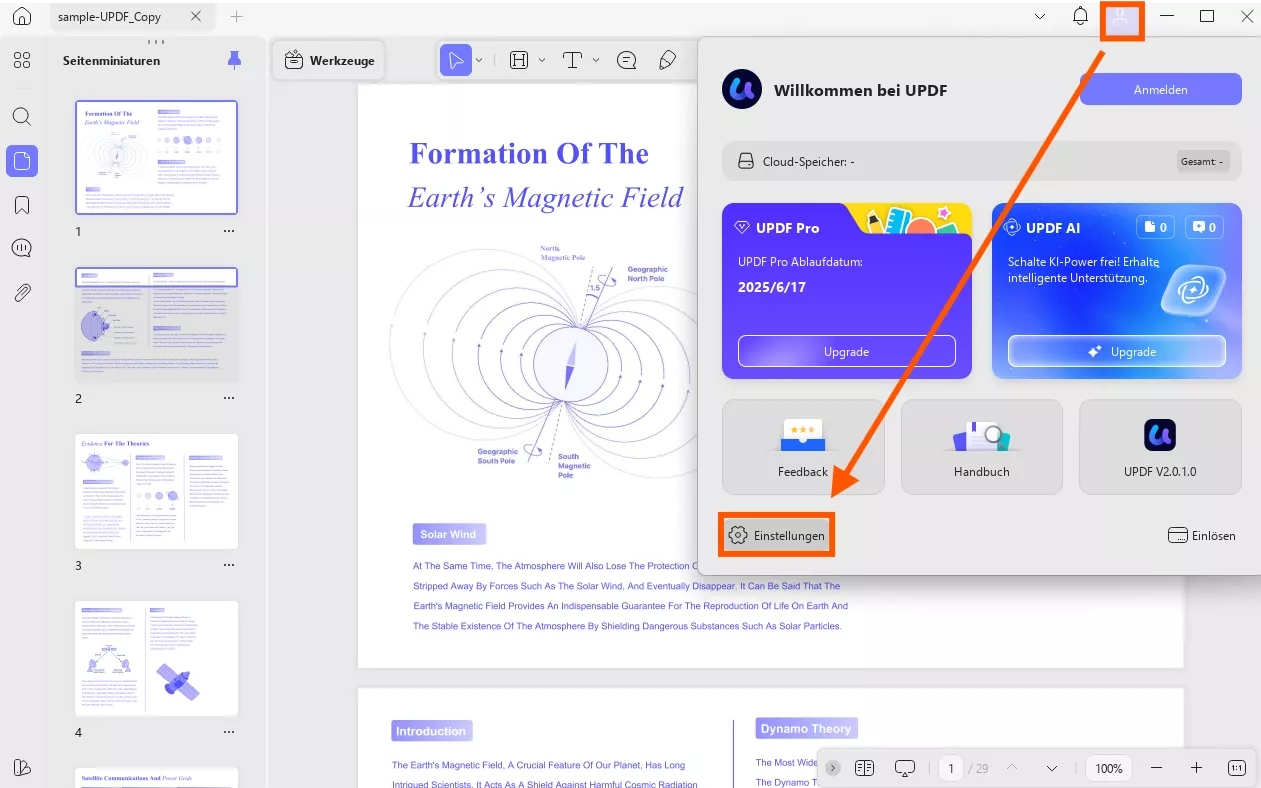The width and height of the screenshot is (1261, 788).
Task: Click the UPDF AI document count badge
Action: (1153, 228)
